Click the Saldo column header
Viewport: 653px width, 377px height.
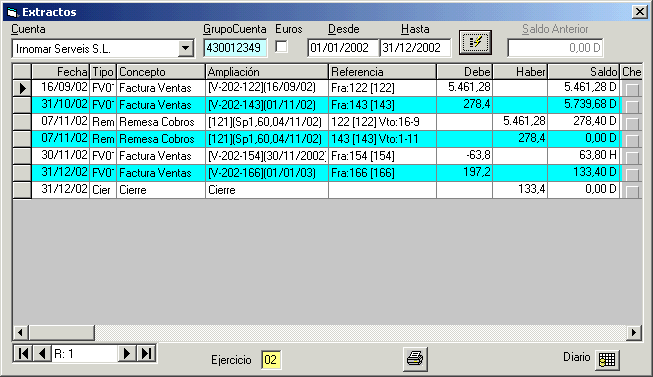click(583, 72)
